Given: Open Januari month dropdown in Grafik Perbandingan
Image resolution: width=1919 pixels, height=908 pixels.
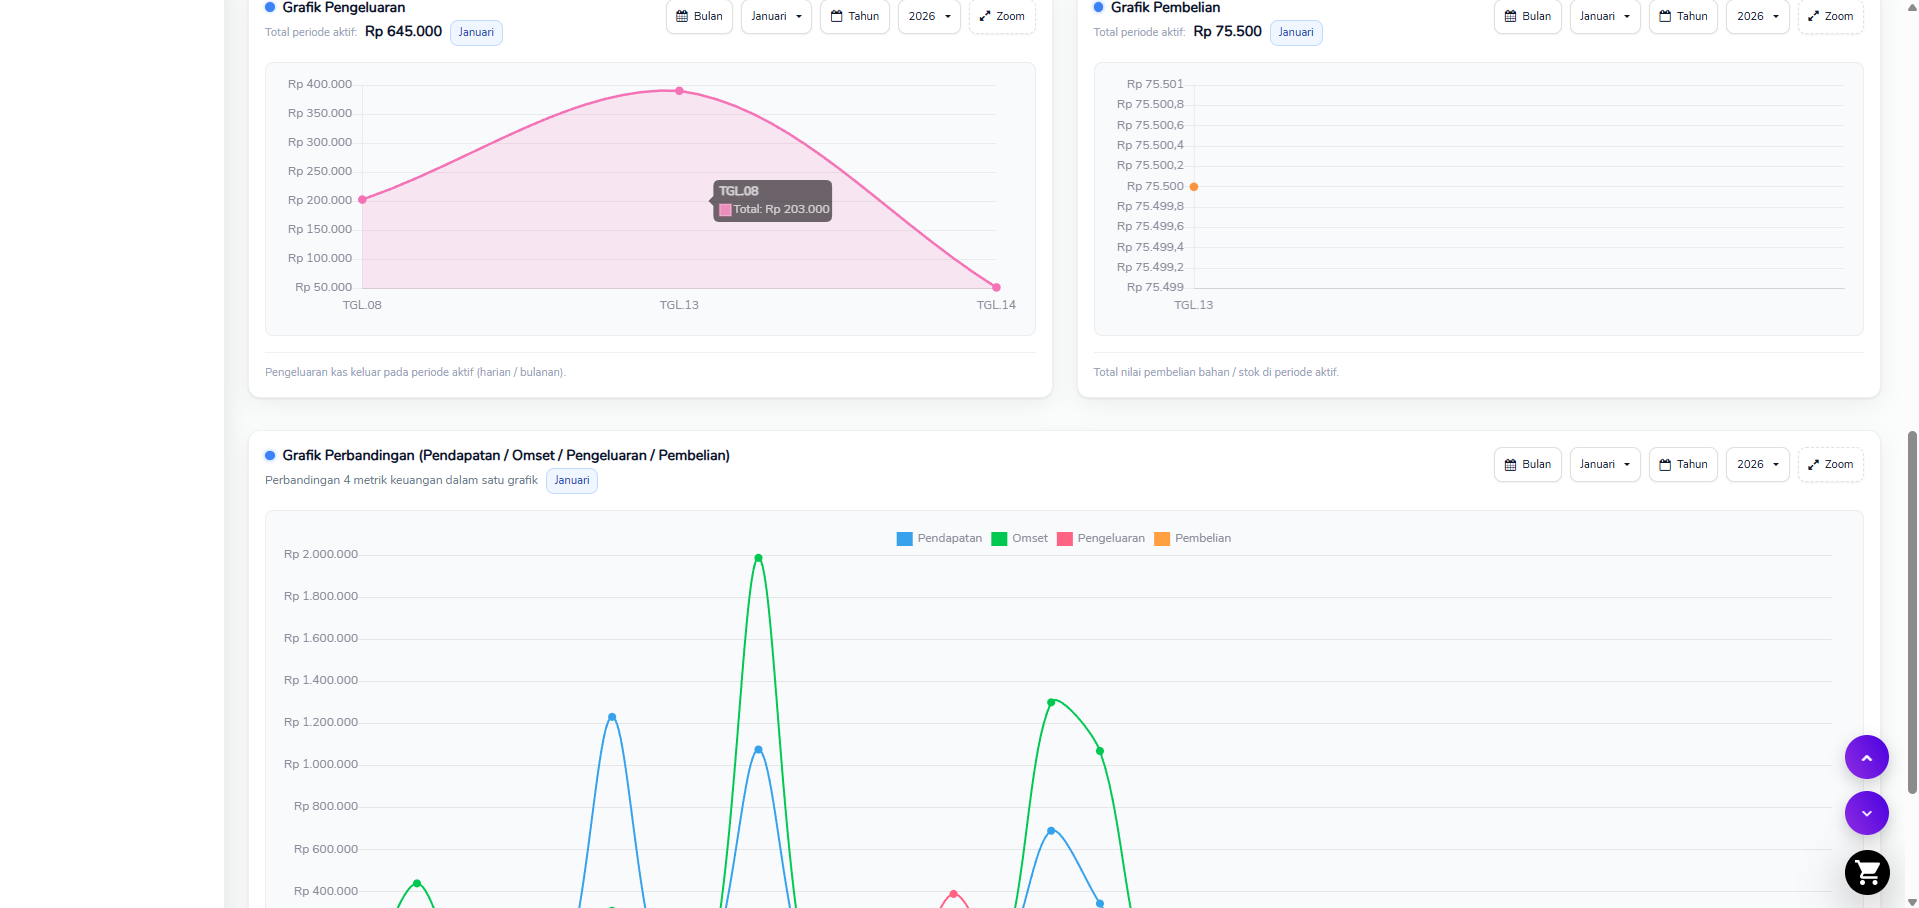Looking at the screenshot, I should [1605, 464].
